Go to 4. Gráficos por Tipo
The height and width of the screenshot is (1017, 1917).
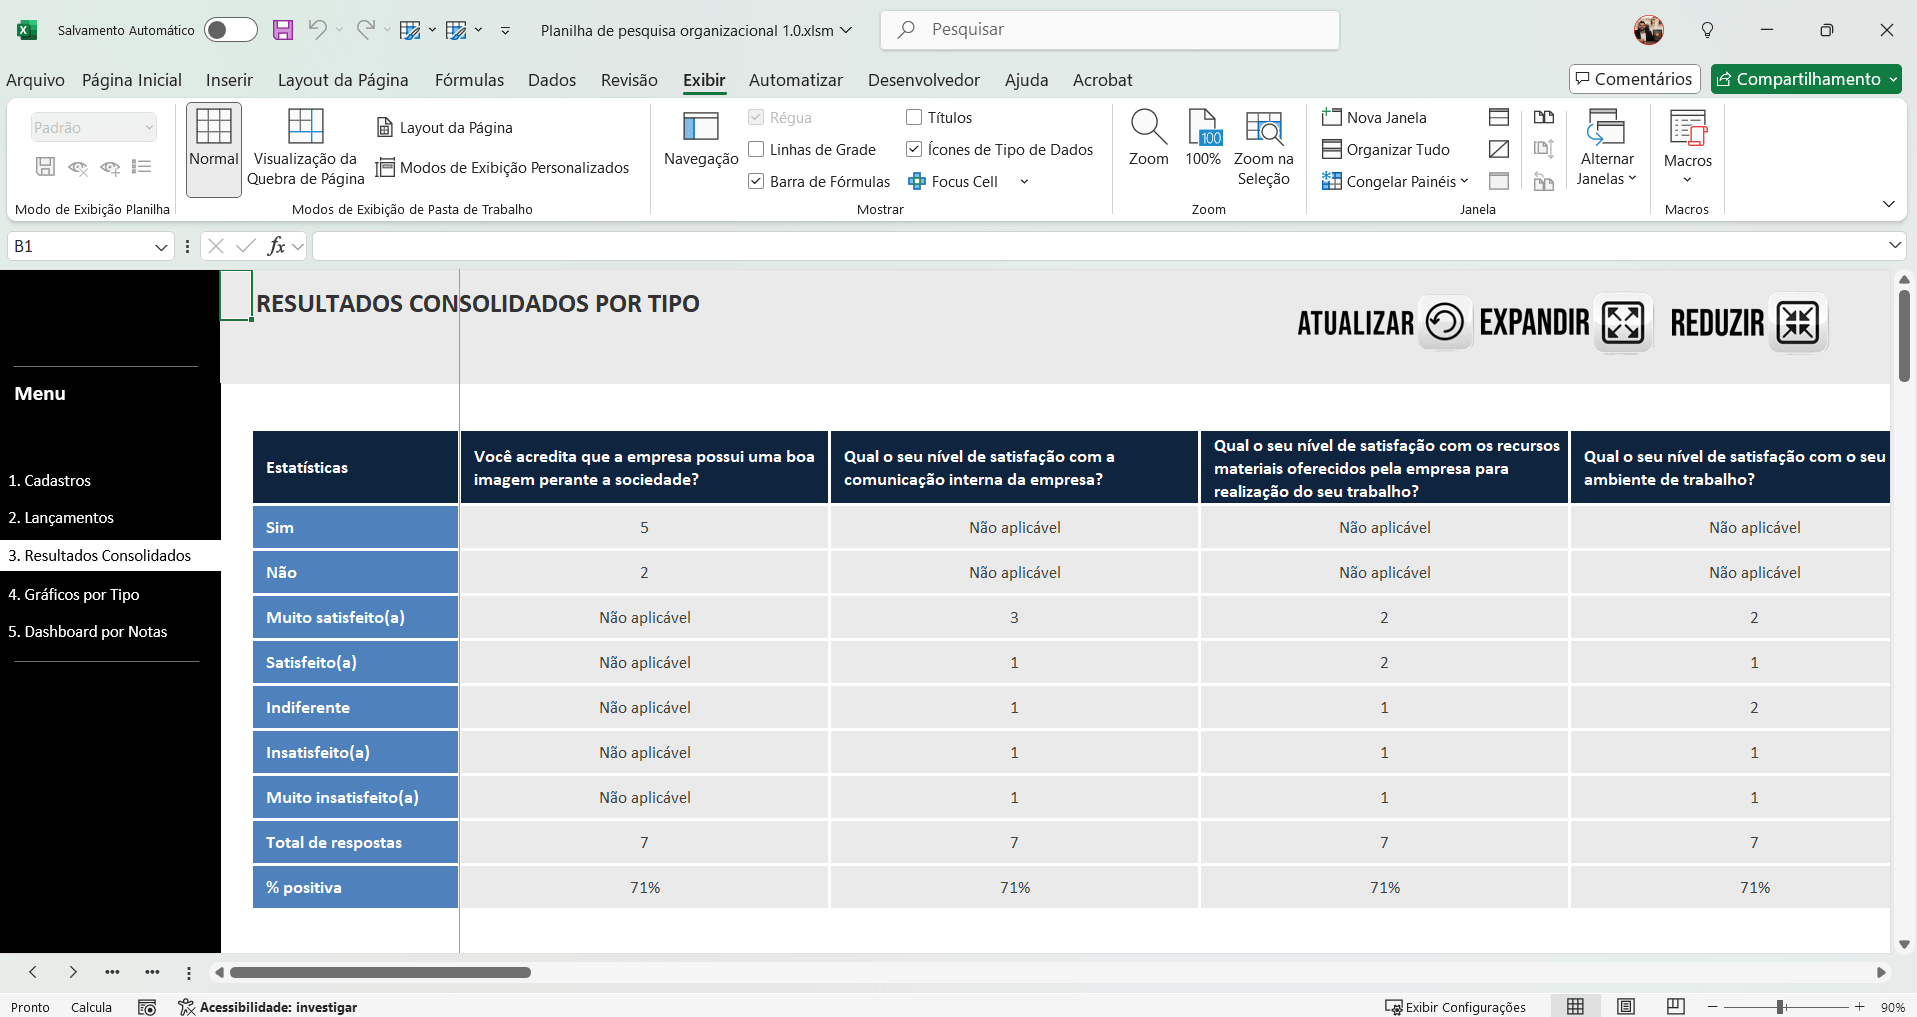pos(74,594)
